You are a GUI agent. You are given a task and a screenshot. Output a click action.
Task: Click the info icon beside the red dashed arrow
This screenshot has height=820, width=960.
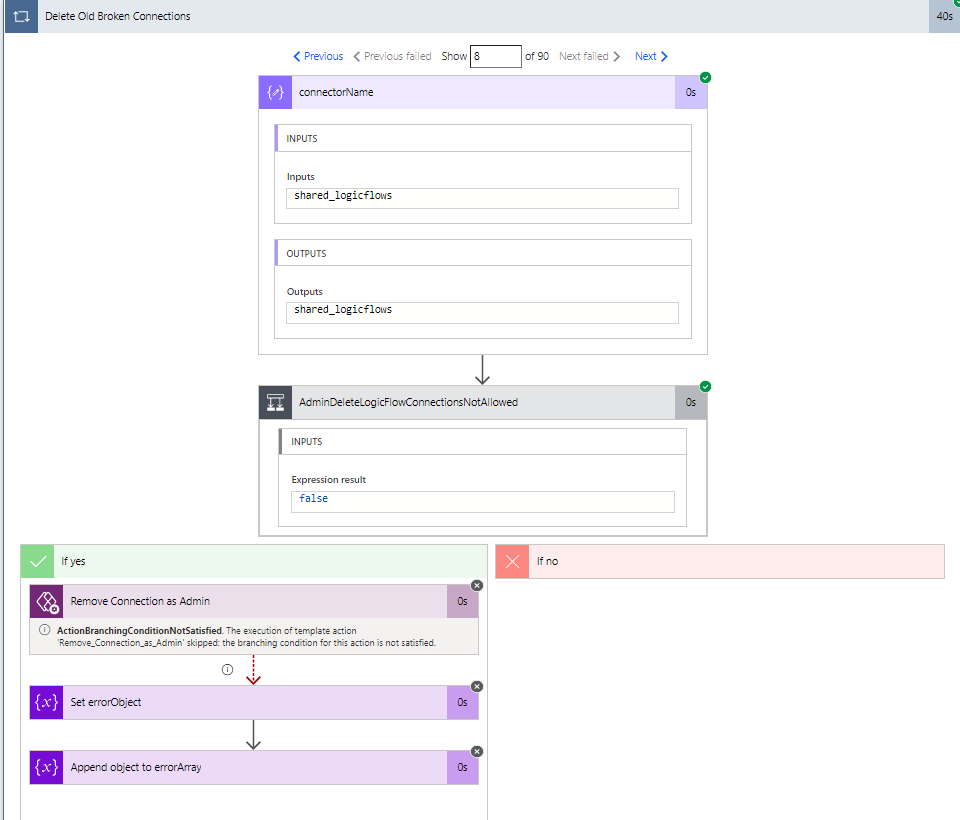click(x=227, y=669)
